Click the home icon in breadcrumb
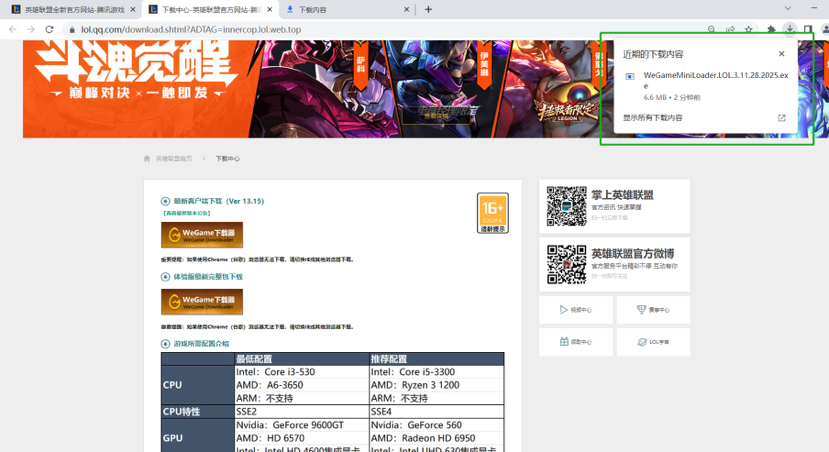The height and width of the screenshot is (452, 829). (148, 159)
